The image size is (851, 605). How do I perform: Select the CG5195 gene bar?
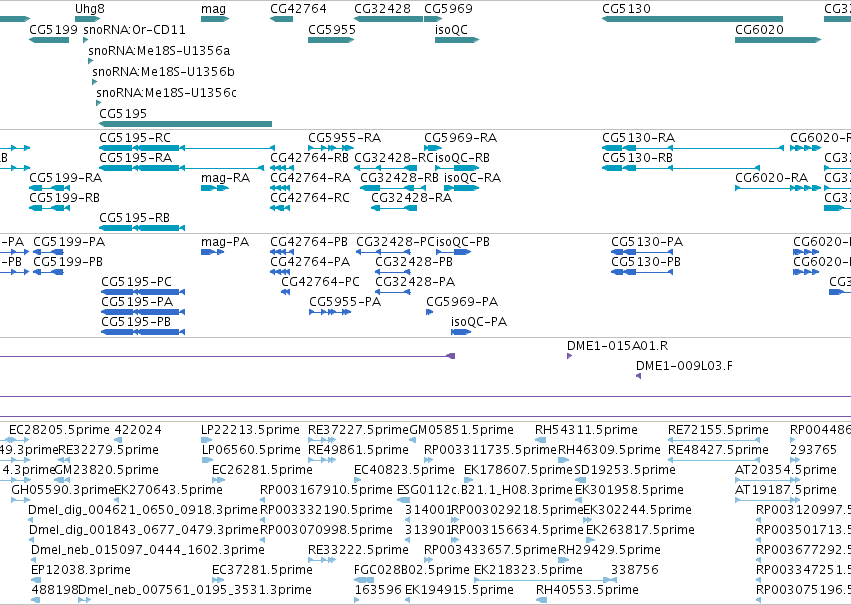pos(185,124)
